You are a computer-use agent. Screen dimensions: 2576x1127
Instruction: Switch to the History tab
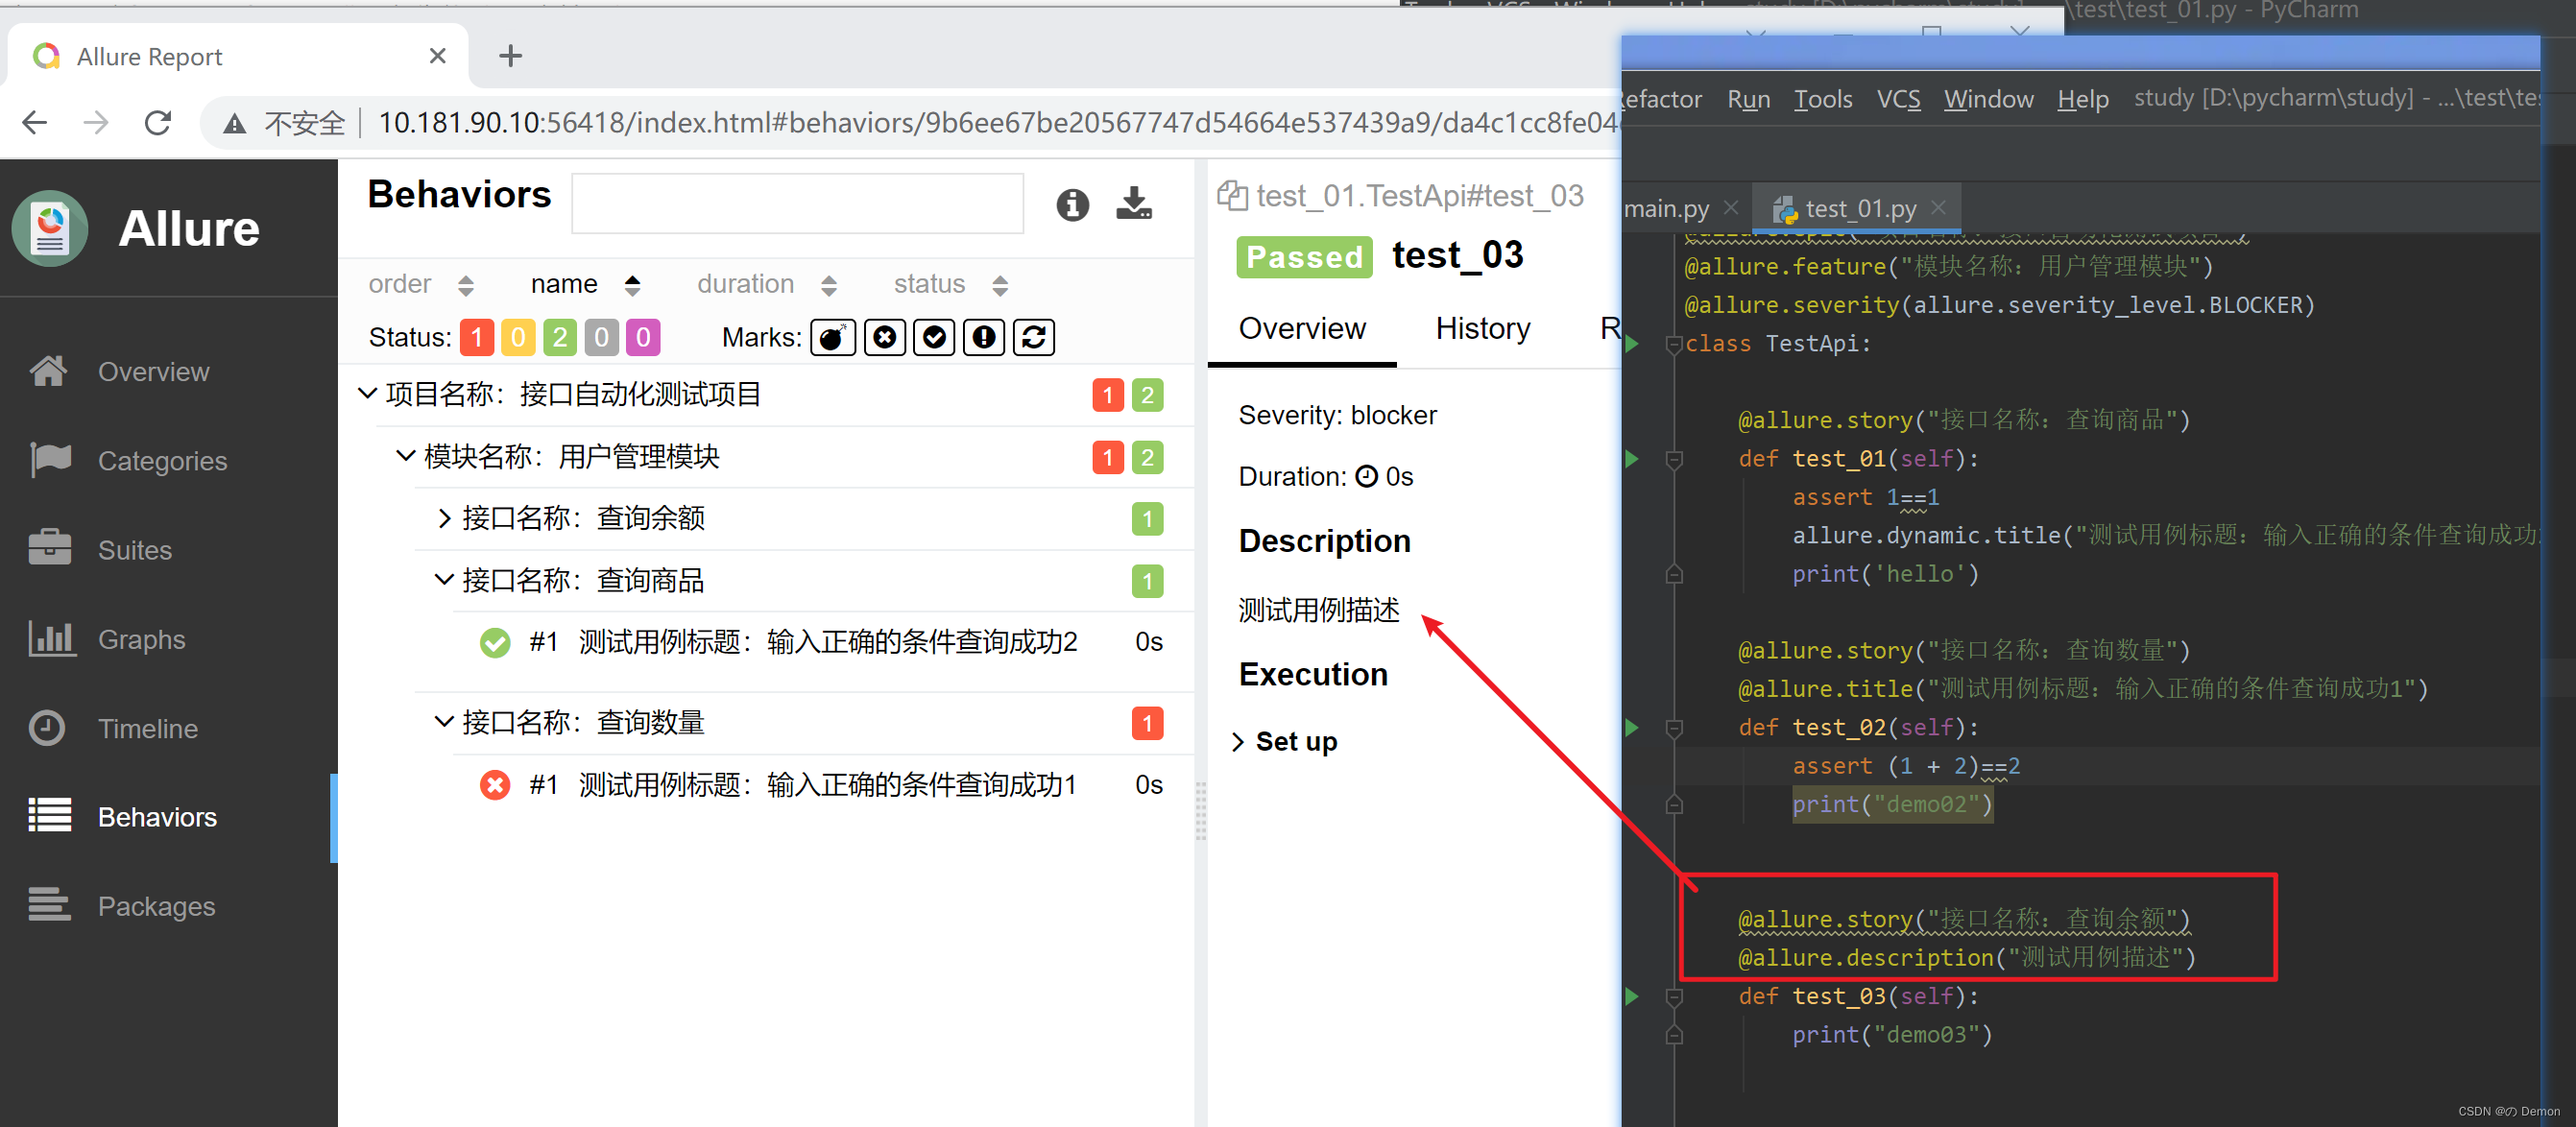pyautogui.click(x=1482, y=328)
